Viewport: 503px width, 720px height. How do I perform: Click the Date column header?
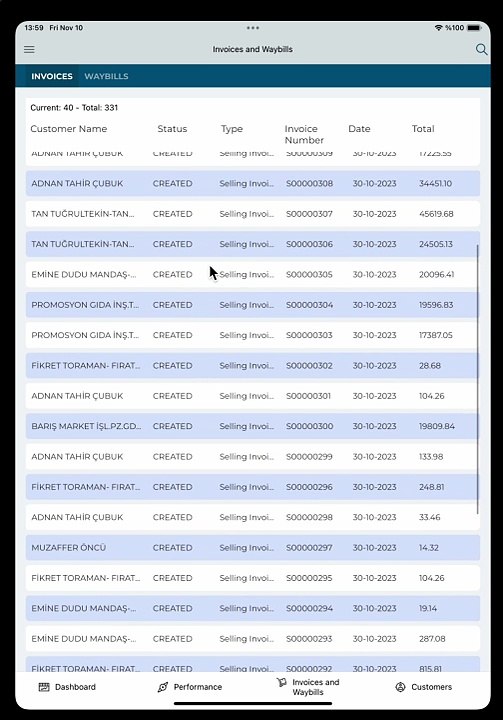coord(359,129)
